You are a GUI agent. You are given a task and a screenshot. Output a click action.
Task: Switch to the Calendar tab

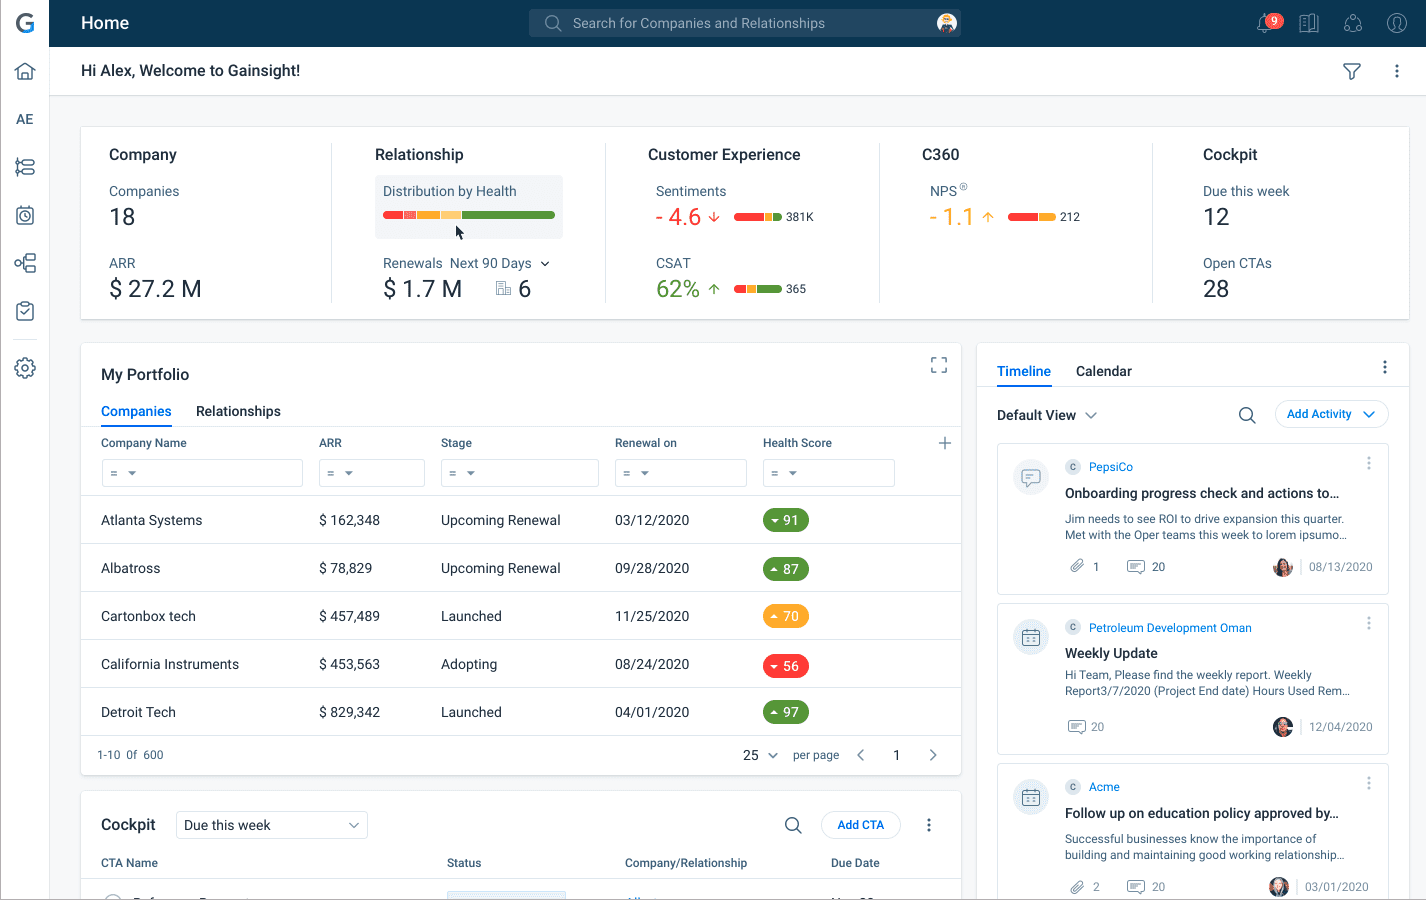[1103, 371]
